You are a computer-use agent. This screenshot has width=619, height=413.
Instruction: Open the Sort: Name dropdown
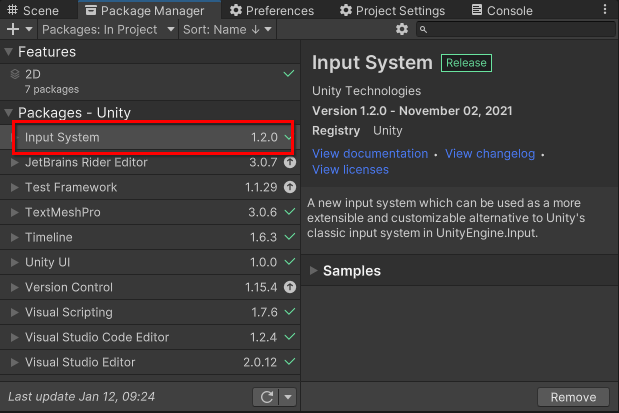click(x=228, y=30)
